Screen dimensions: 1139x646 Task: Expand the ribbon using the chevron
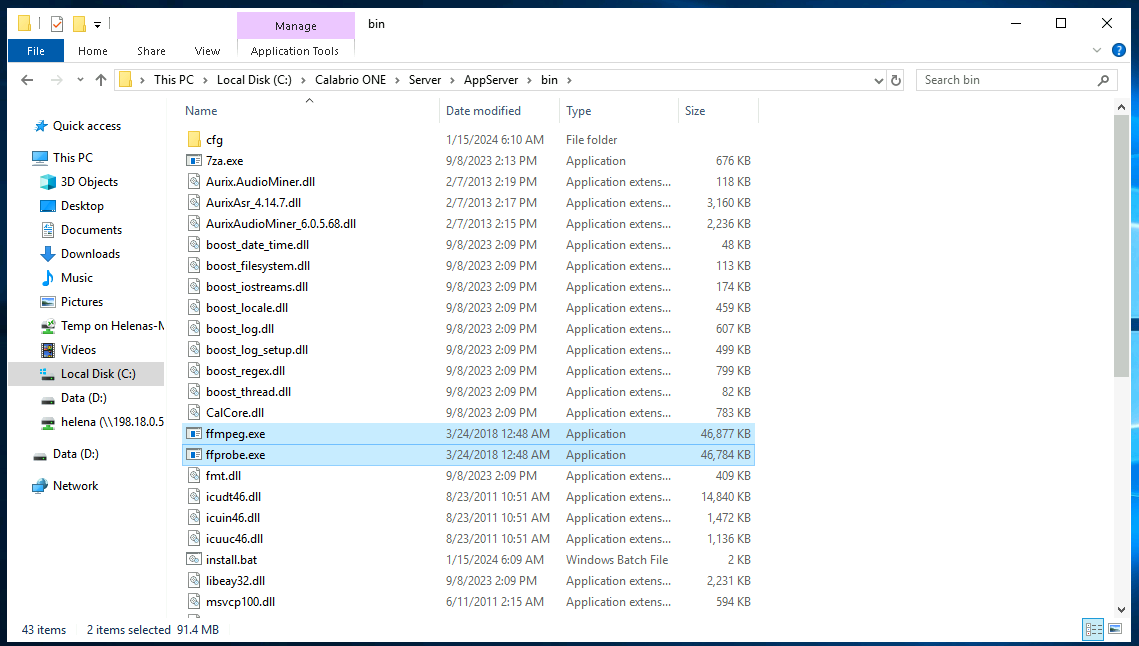(1097, 51)
